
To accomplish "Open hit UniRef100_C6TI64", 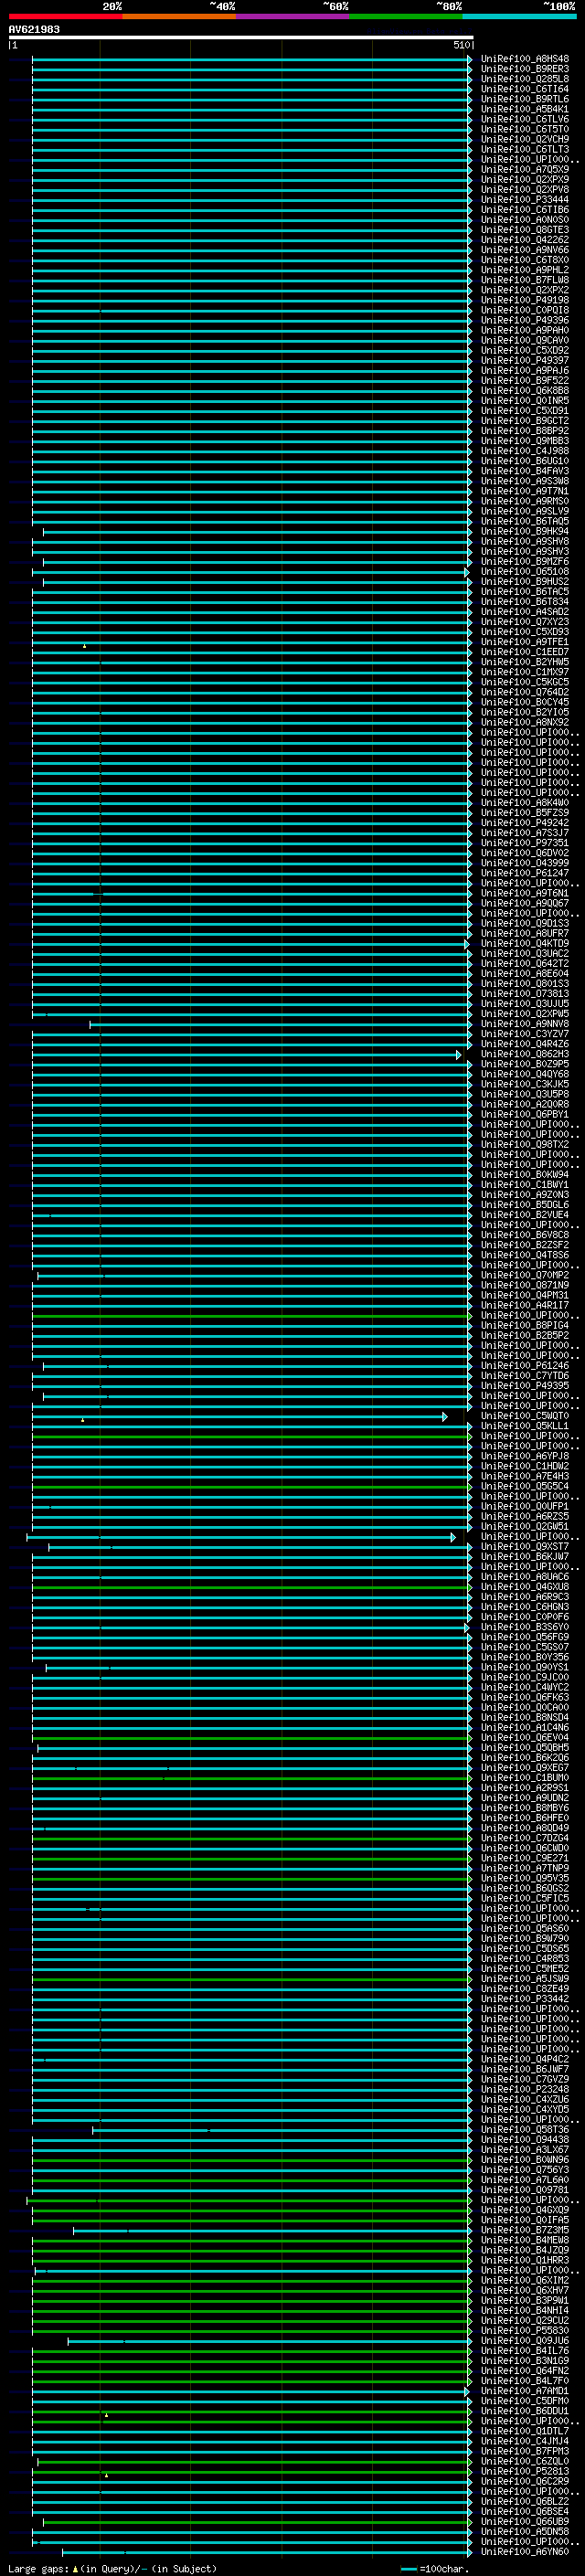I will click(x=525, y=89).
